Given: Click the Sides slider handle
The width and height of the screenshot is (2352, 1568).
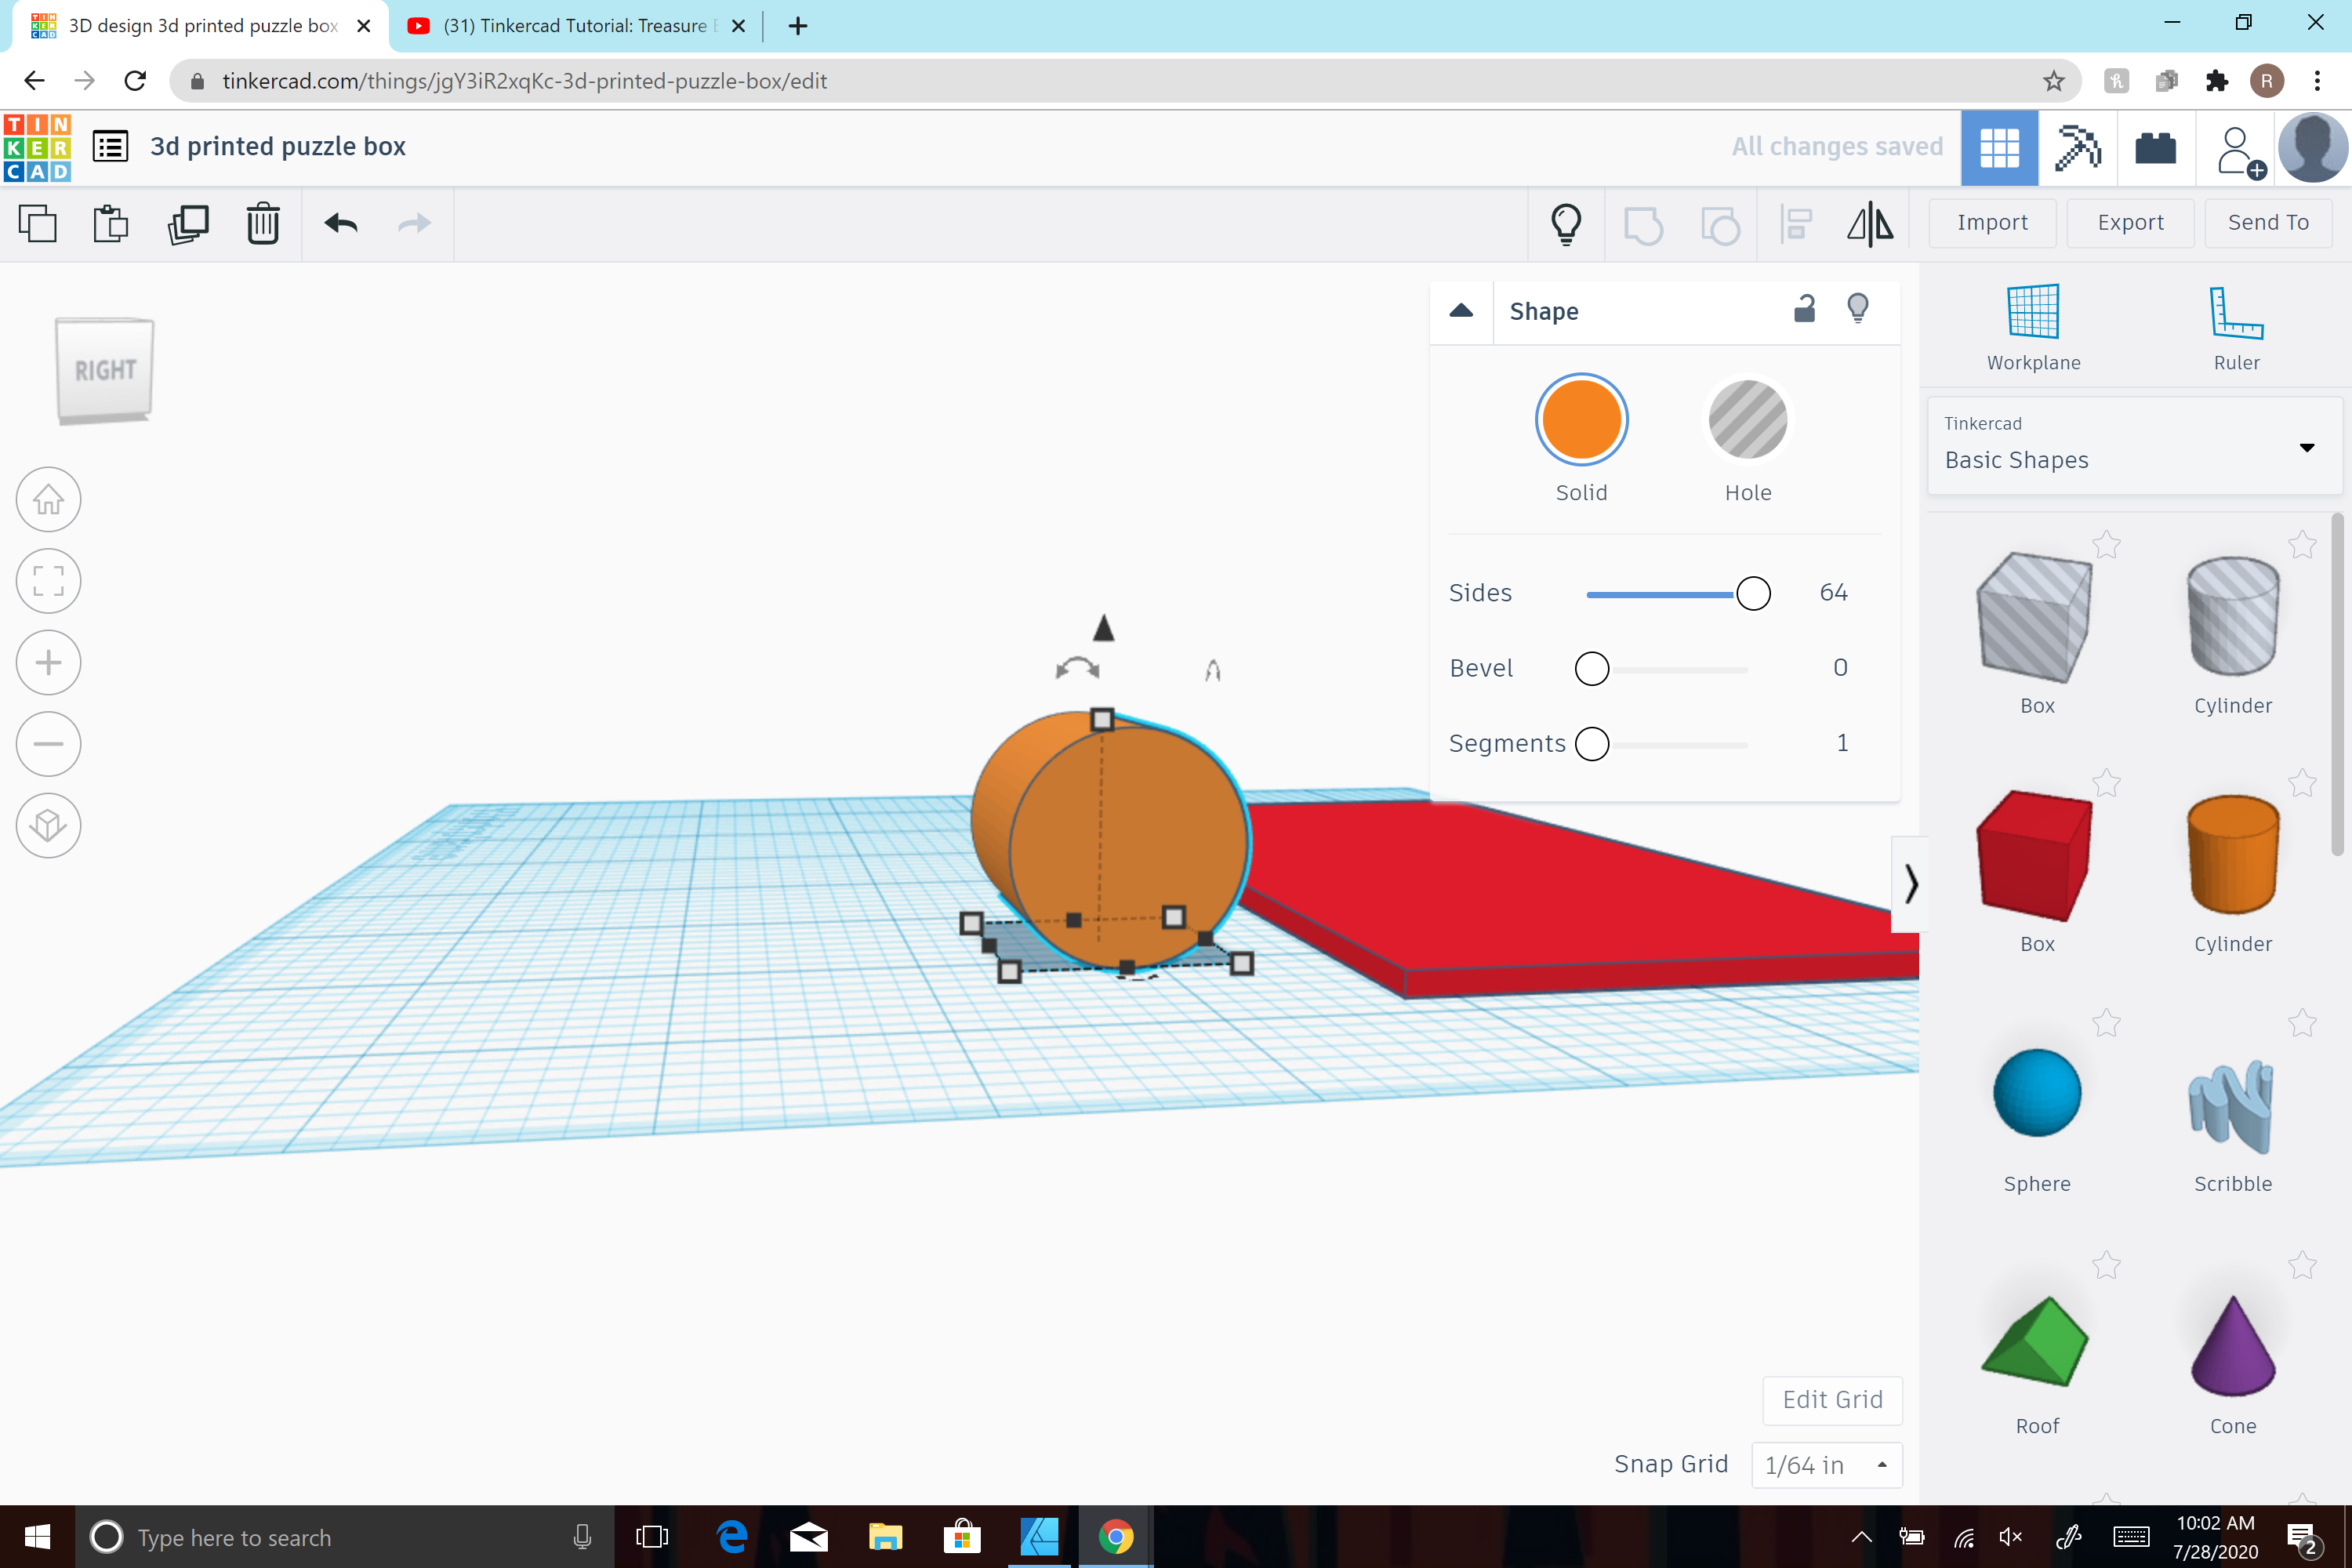Looking at the screenshot, I should click(x=1753, y=593).
